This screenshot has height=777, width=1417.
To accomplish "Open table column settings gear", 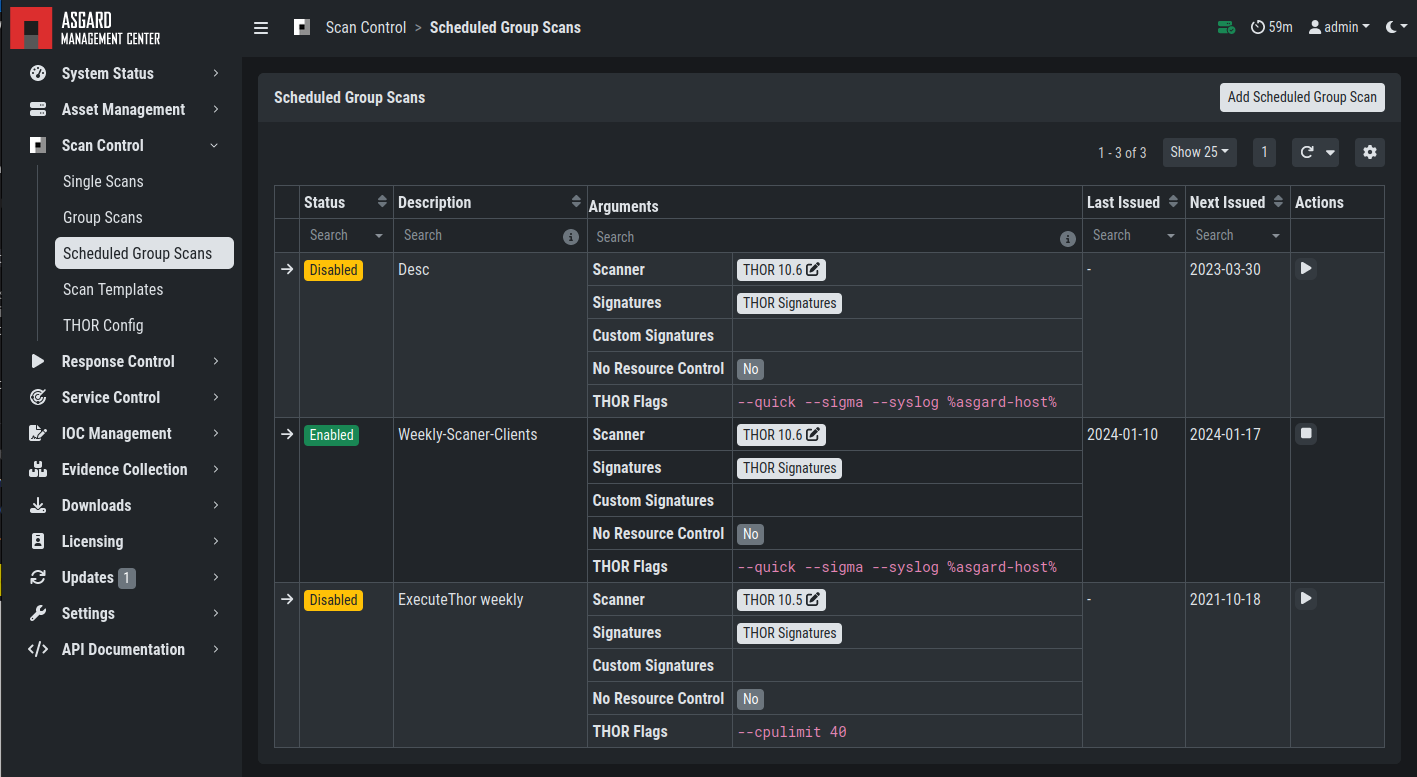I will pyautogui.click(x=1370, y=152).
